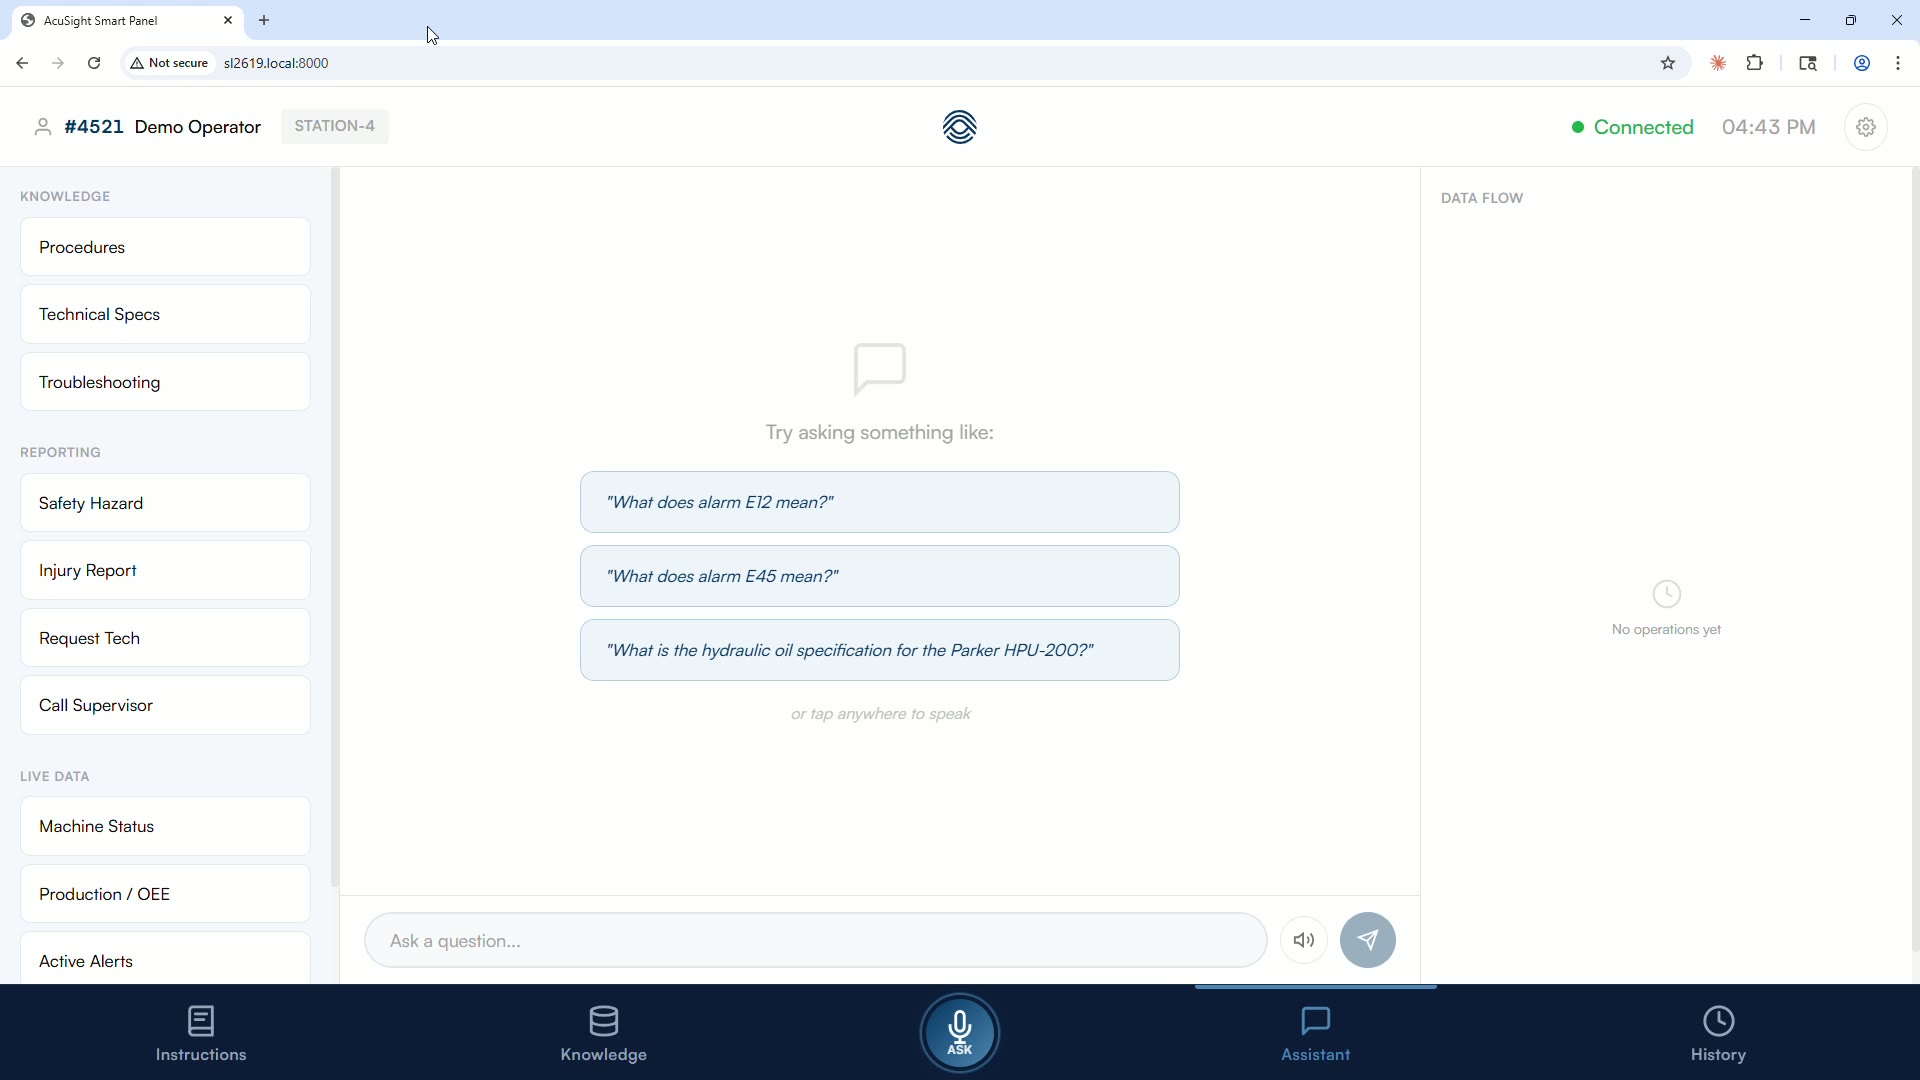Click the Not secure site info chip

pyautogui.click(x=170, y=63)
